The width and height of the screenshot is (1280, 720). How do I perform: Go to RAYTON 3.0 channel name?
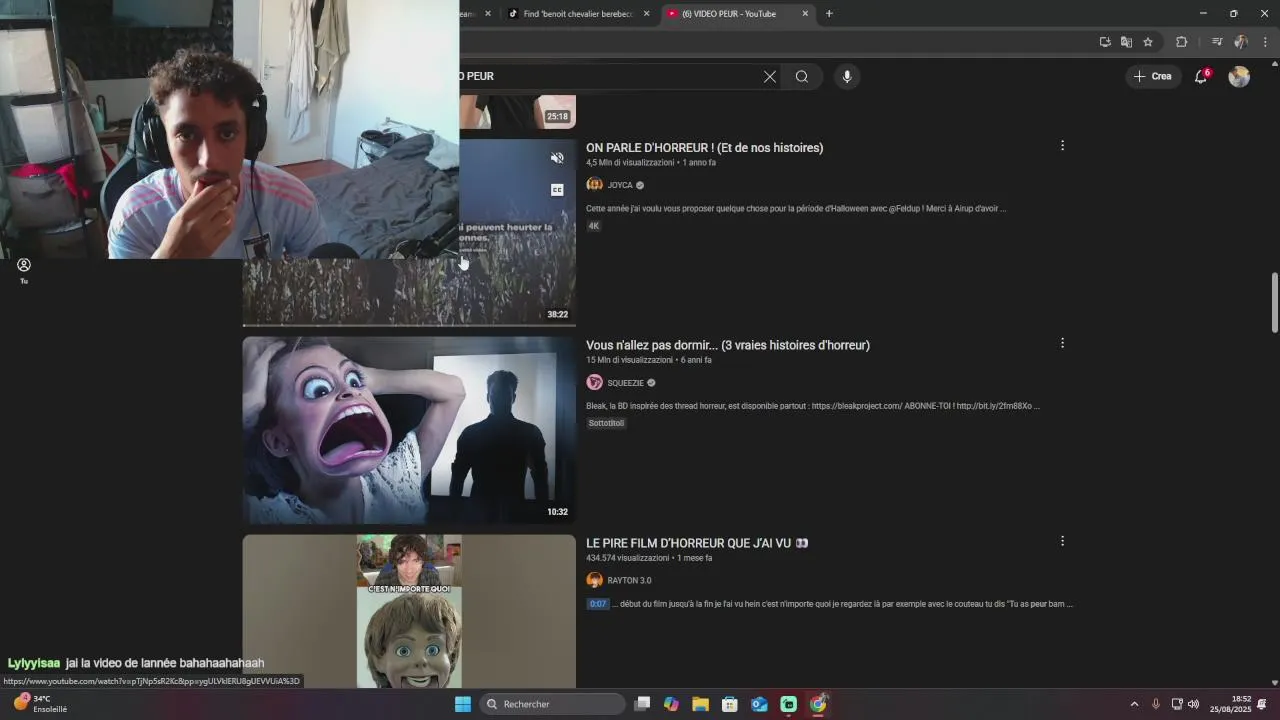tap(629, 580)
